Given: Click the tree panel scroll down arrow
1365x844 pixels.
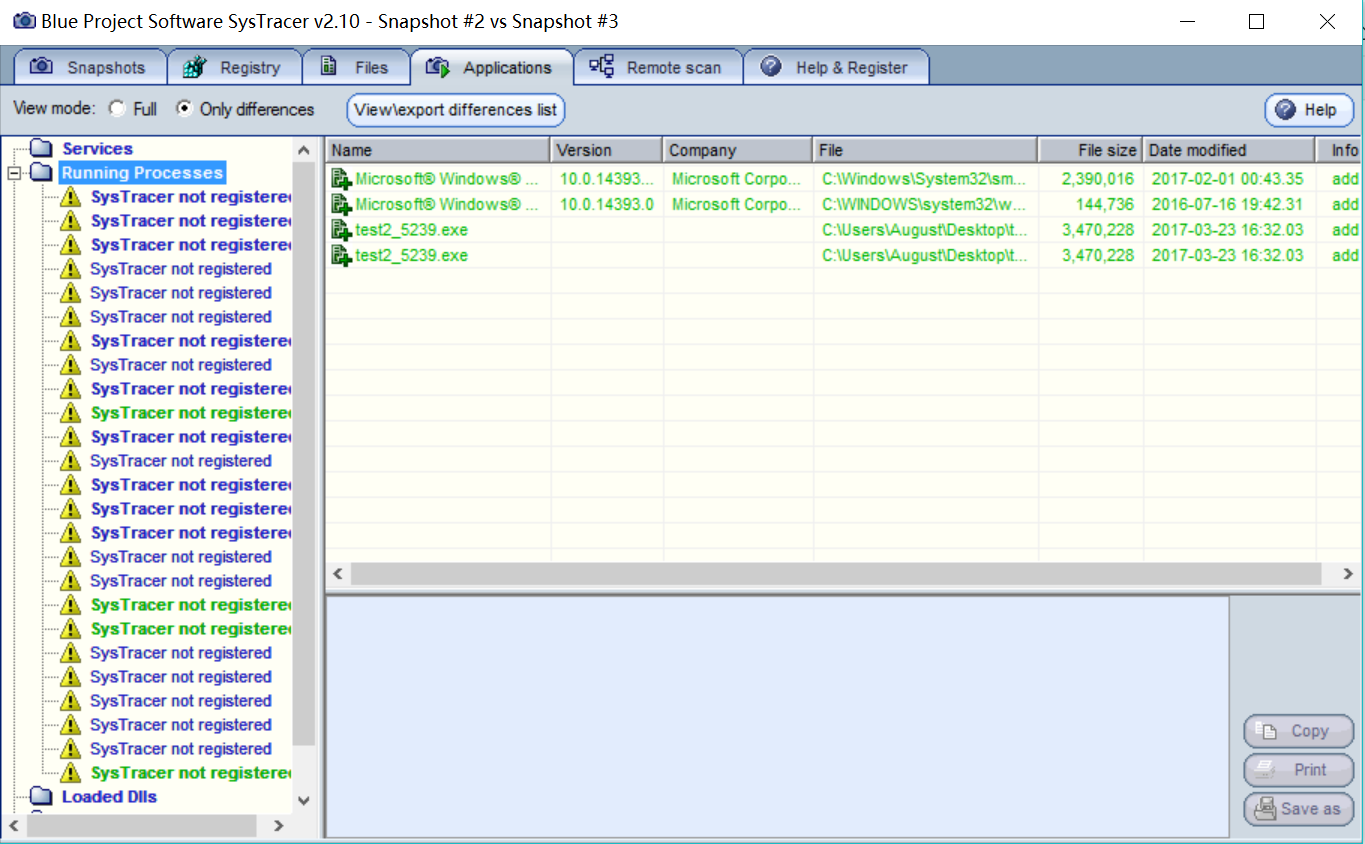Looking at the screenshot, I should (304, 800).
